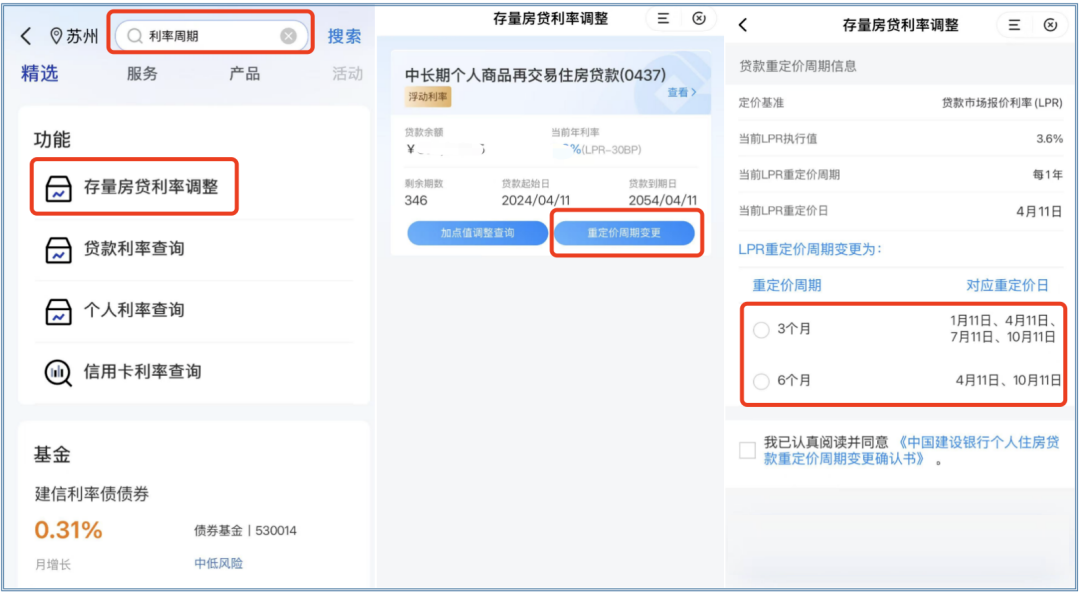Screen dimensions: 1080x593
Task: Go back using the arrow in the right panel
Action: [x=743, y=25]
